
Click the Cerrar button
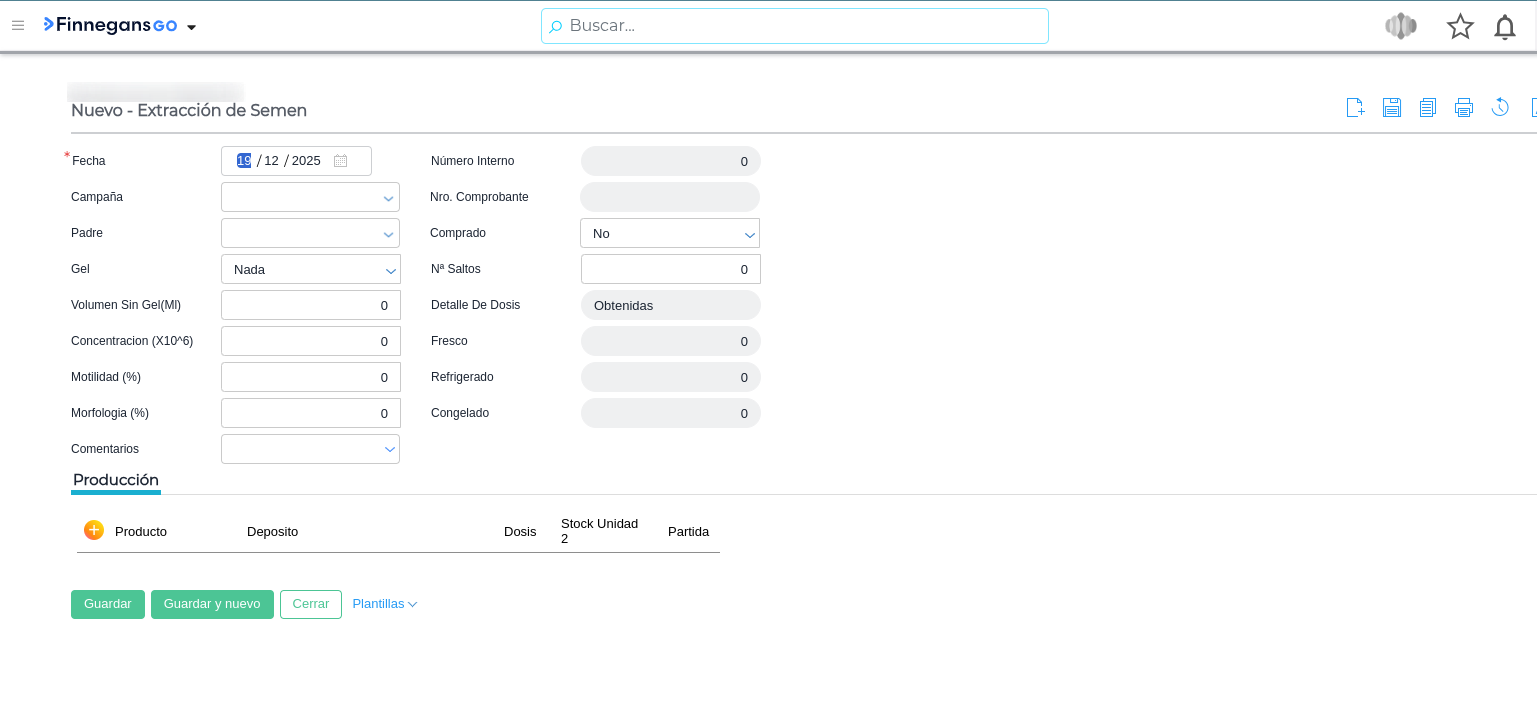click(311, 604)
